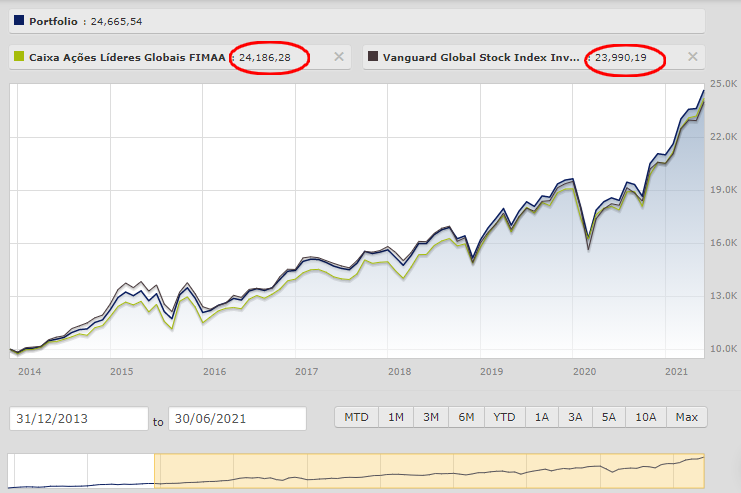Show the 5A period chart

[609, 417]
